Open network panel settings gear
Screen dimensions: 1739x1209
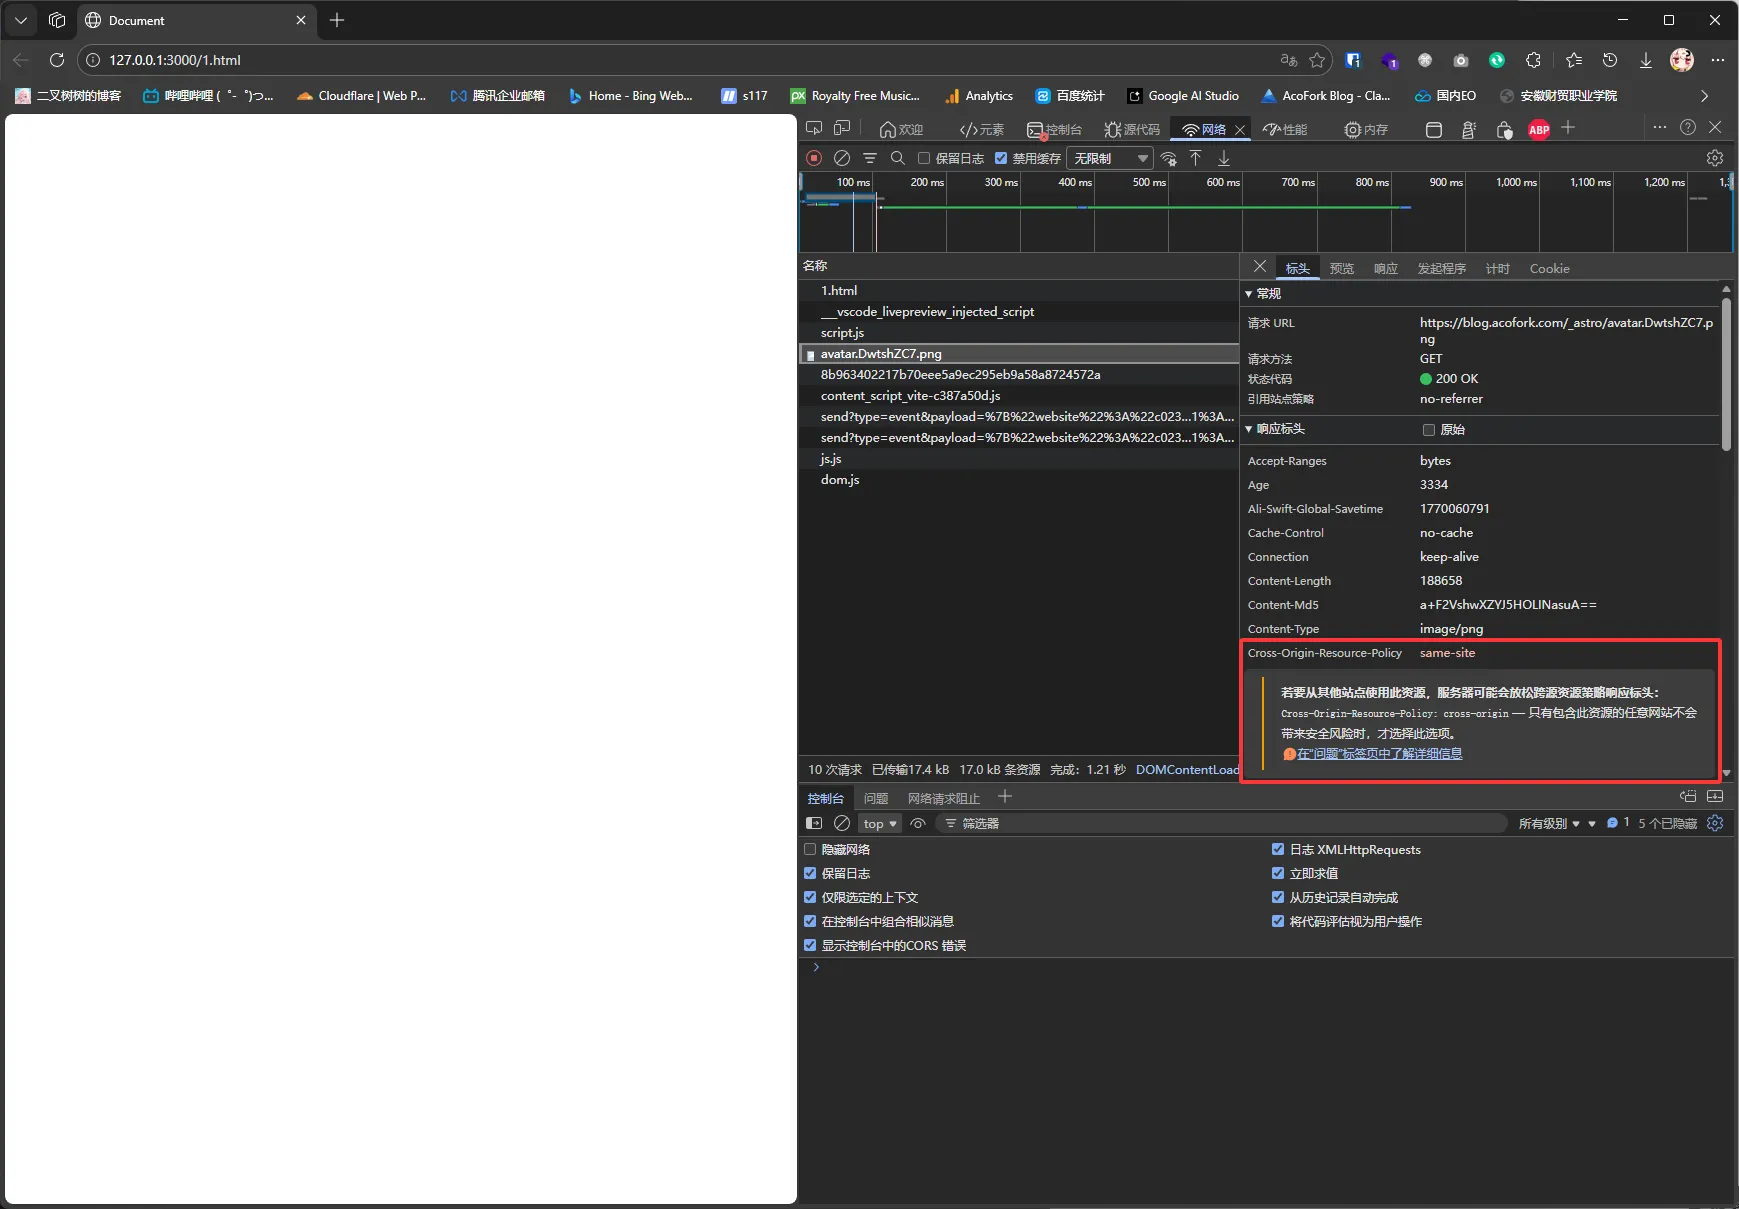(1714, 158)
